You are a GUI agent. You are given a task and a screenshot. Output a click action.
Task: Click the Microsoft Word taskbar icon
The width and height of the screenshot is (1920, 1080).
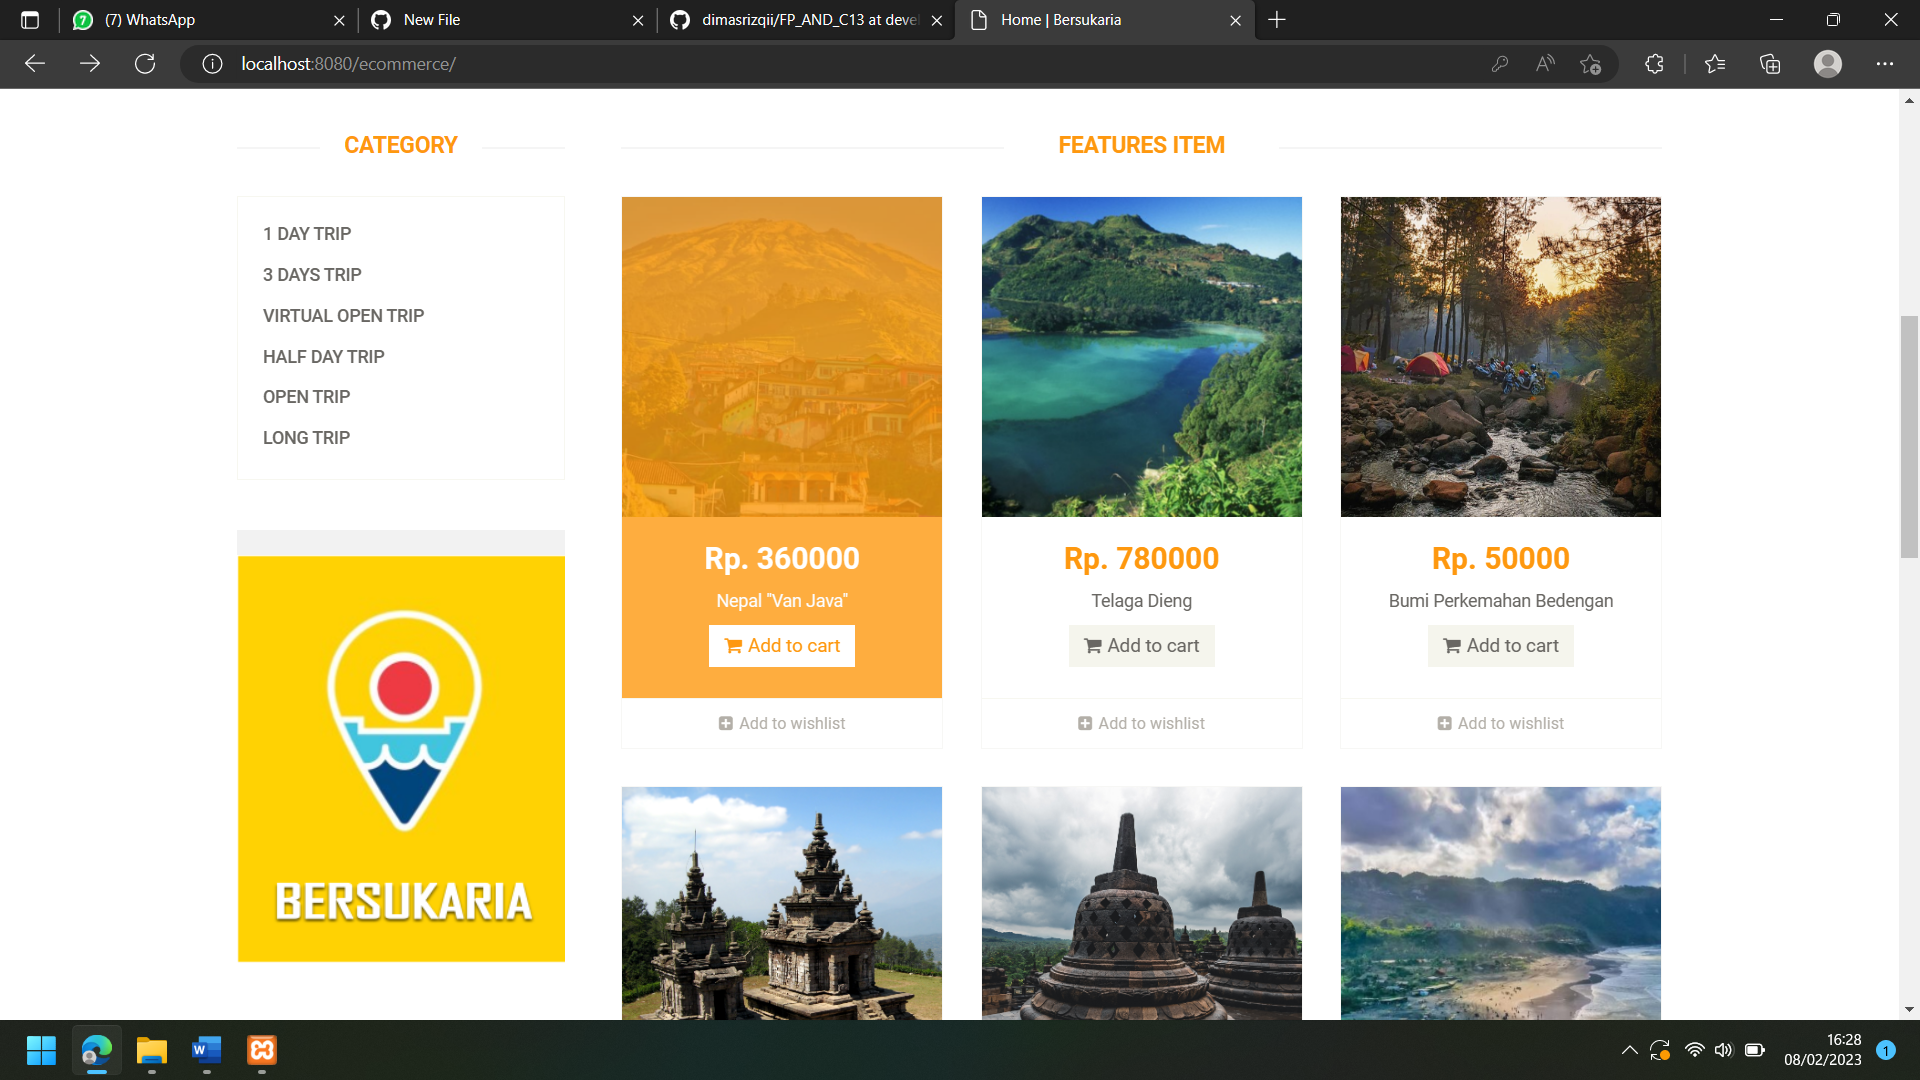click(x=206, y=1051)
